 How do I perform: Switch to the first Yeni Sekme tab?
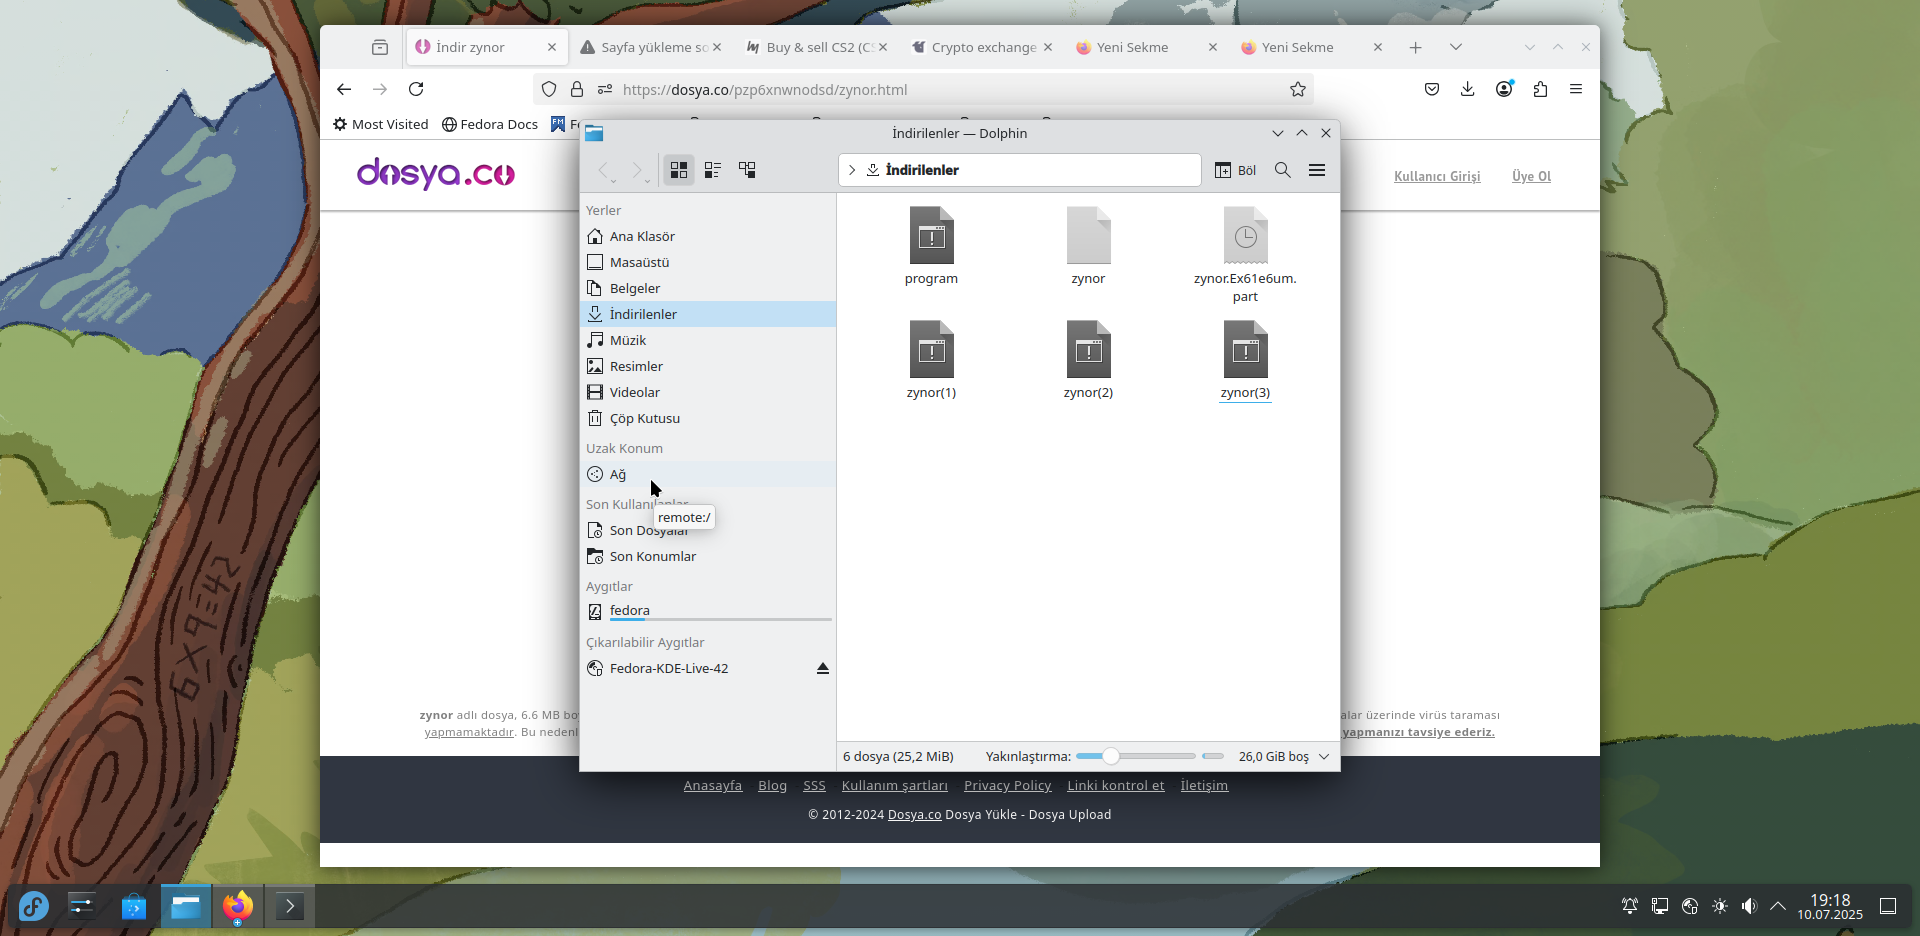(x=1146, y=47)
